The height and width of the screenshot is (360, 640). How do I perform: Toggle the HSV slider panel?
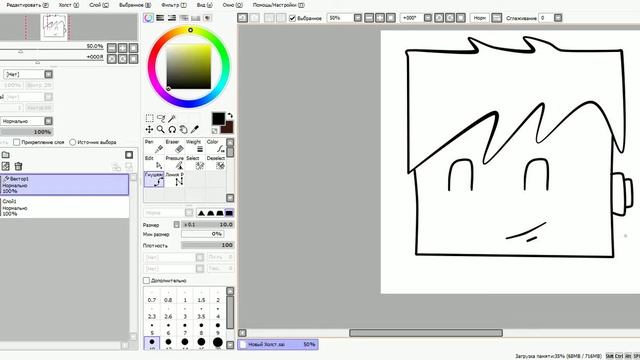pyautogui.click(x=172, y=18)
